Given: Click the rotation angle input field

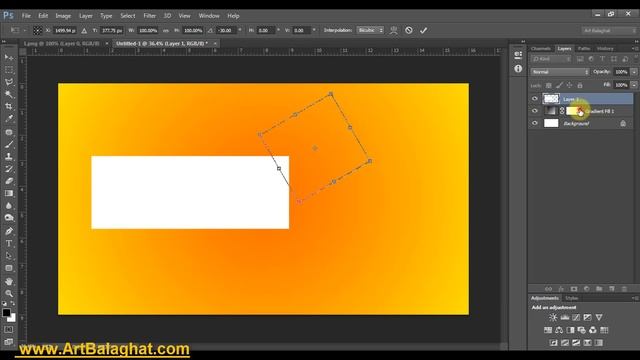Looking at the screenshot, I should point(226,31).
